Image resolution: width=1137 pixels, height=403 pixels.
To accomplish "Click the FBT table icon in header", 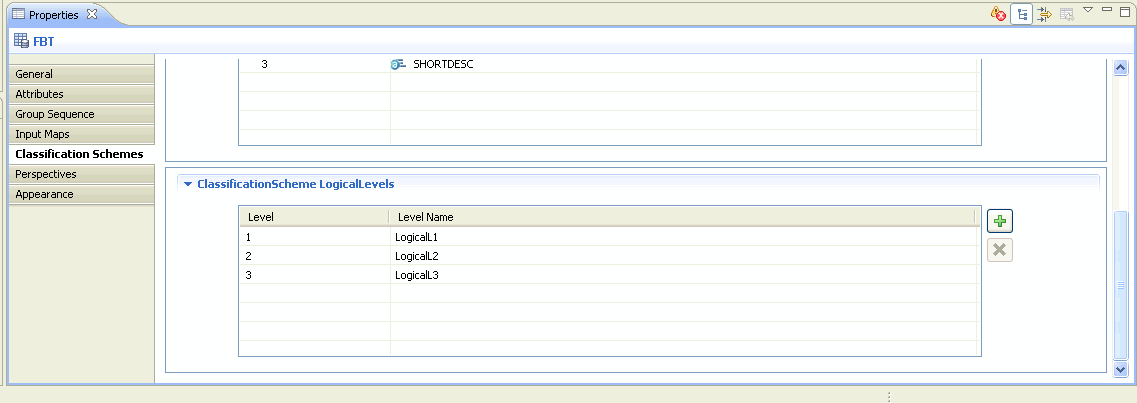I will 21,41.
